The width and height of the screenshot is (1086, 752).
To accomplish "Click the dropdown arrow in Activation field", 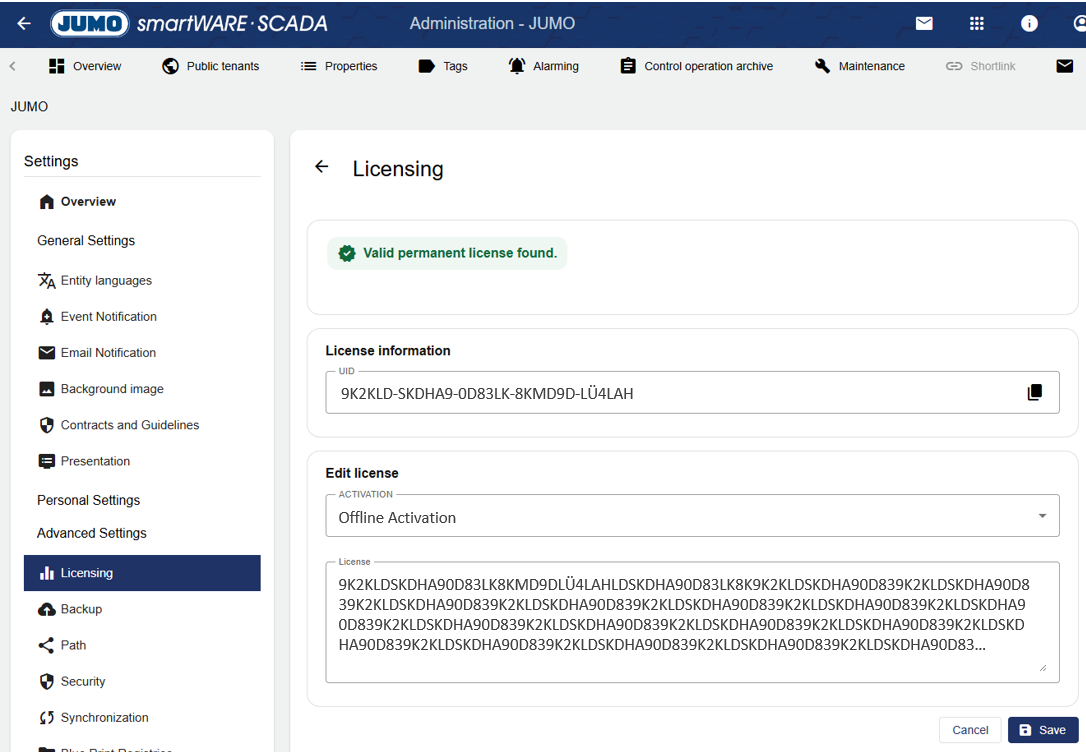I will [x=1042, y=516].
